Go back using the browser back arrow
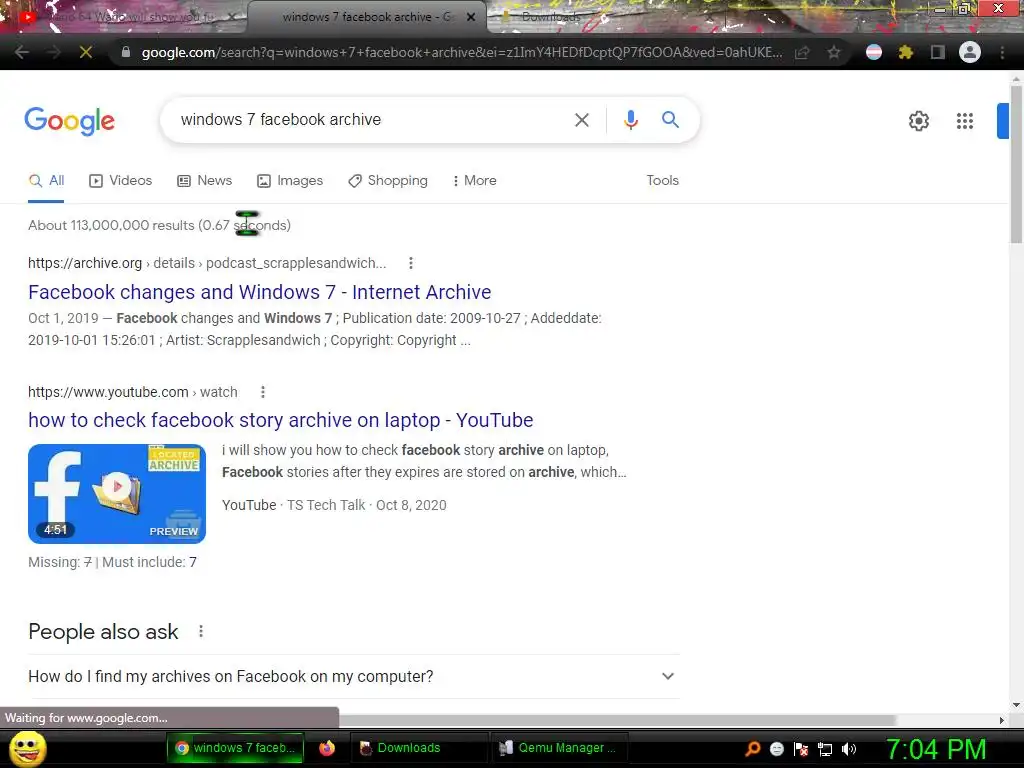Image resolution: width=1024 pixels, height=768 pixels. tap(21, 52)
